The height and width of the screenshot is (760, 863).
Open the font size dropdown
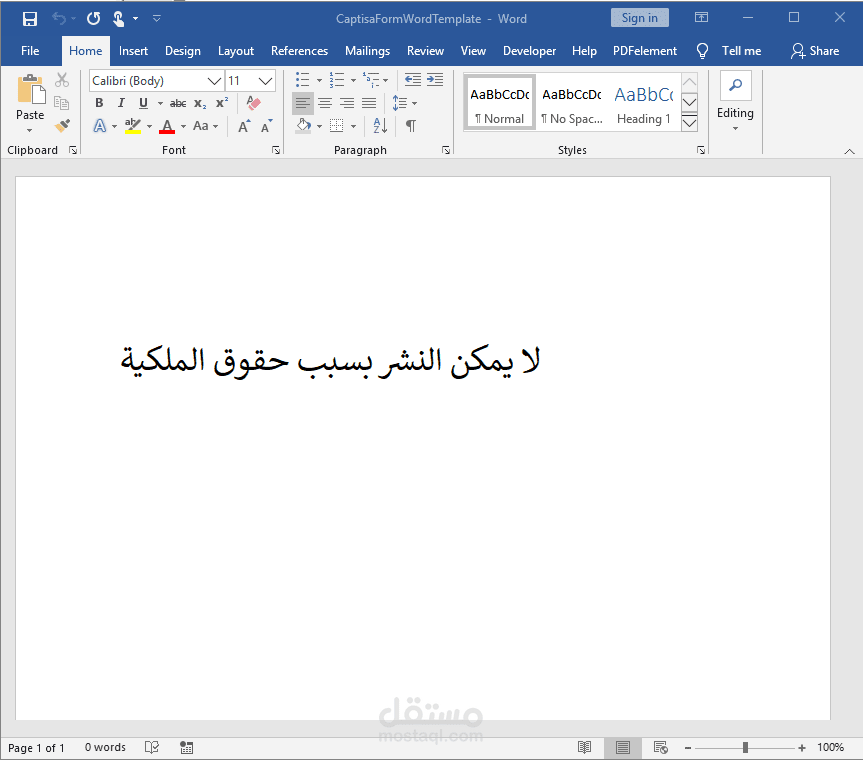click(266, 81)
